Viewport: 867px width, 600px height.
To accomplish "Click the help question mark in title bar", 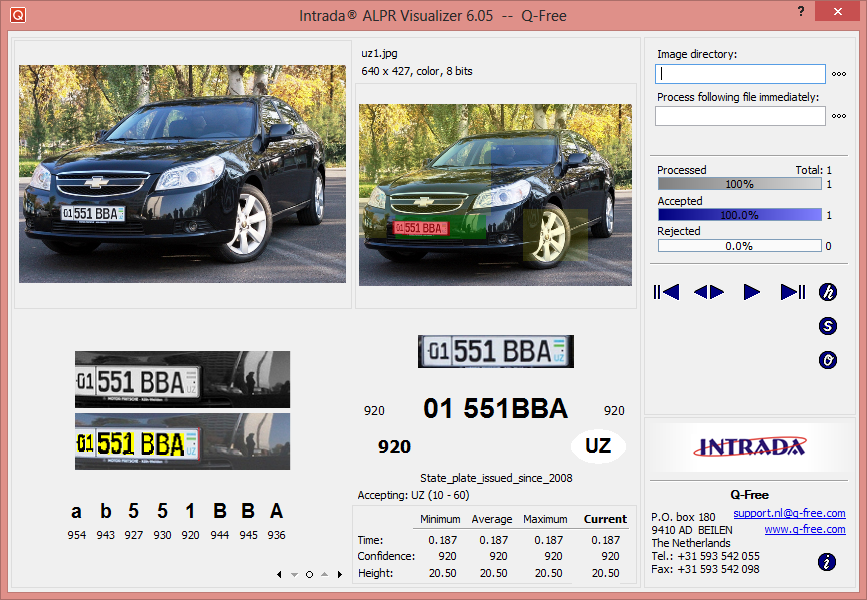I will [x=801, y=11].
